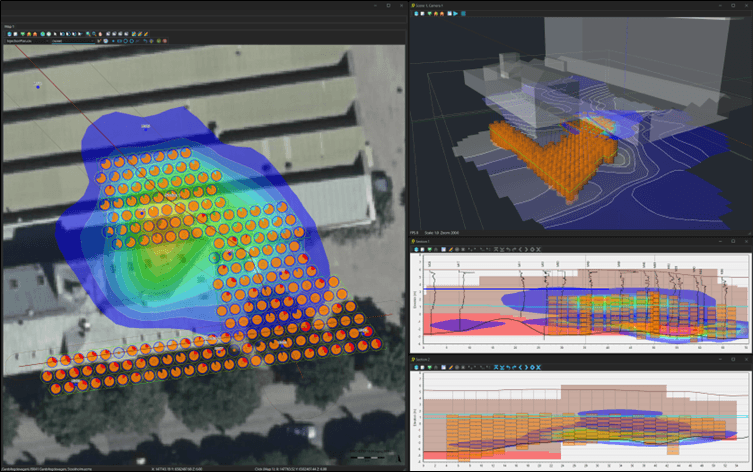Click the blue play arrow in the 3D Scene toolbar
The height and width of the screenshot is (472, 753).
[455, 13]
